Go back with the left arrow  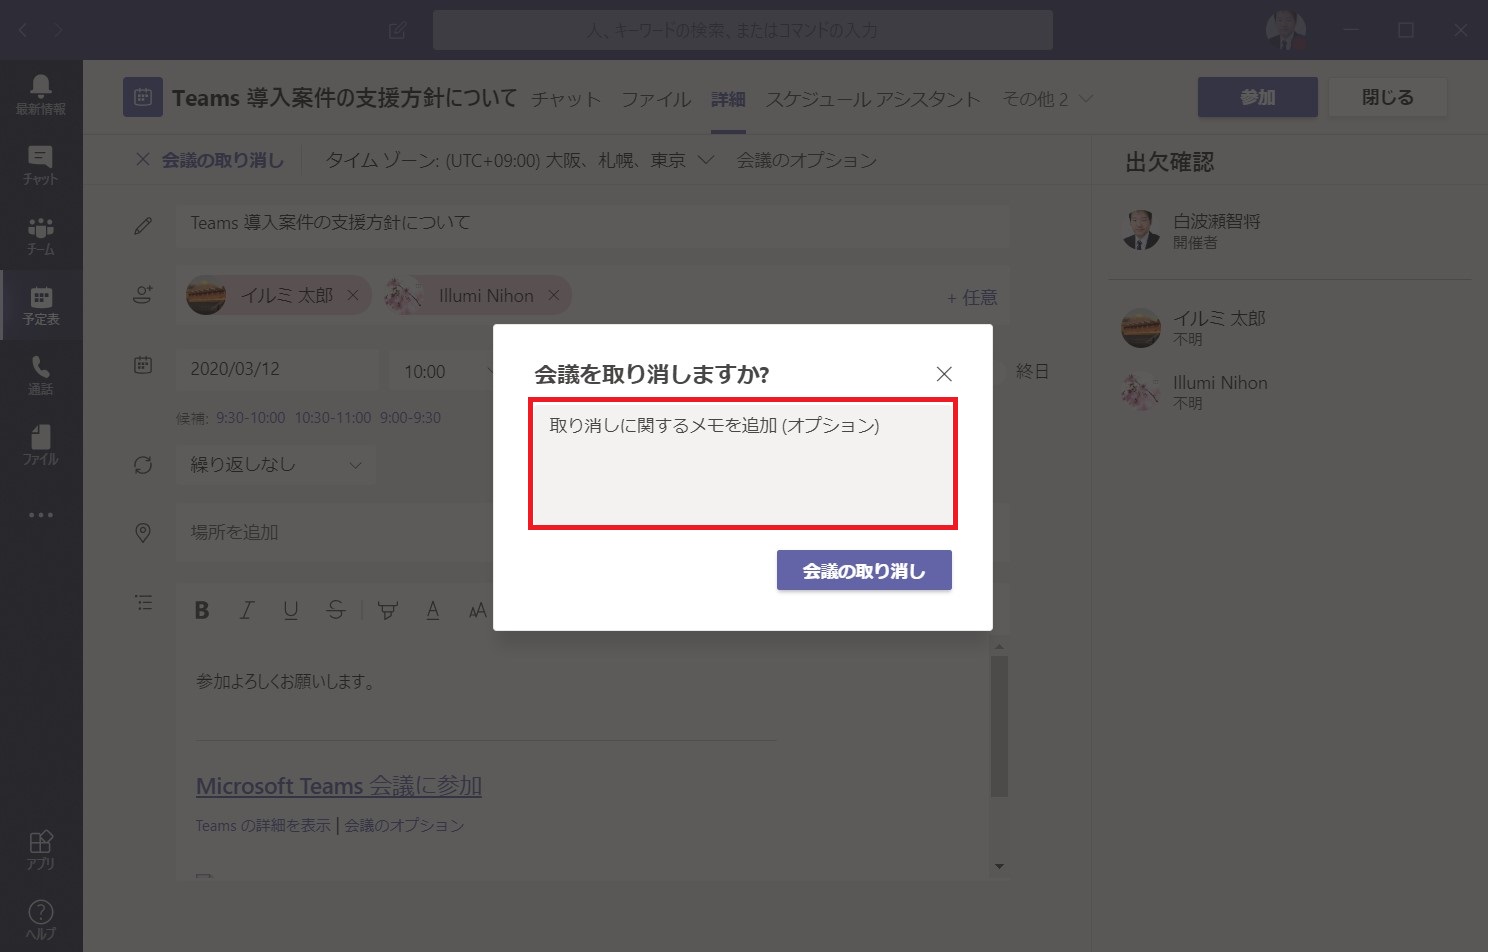[x=23, y=31]
